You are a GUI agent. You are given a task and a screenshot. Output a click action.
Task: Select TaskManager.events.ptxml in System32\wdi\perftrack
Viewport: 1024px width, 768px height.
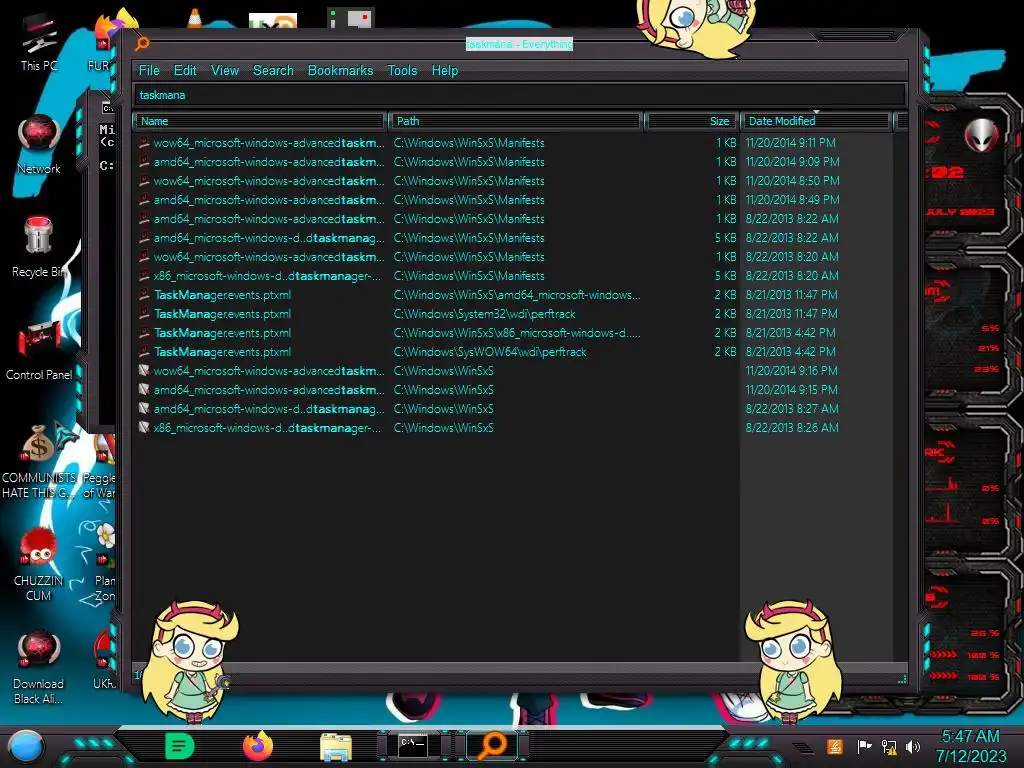[223, 314]
